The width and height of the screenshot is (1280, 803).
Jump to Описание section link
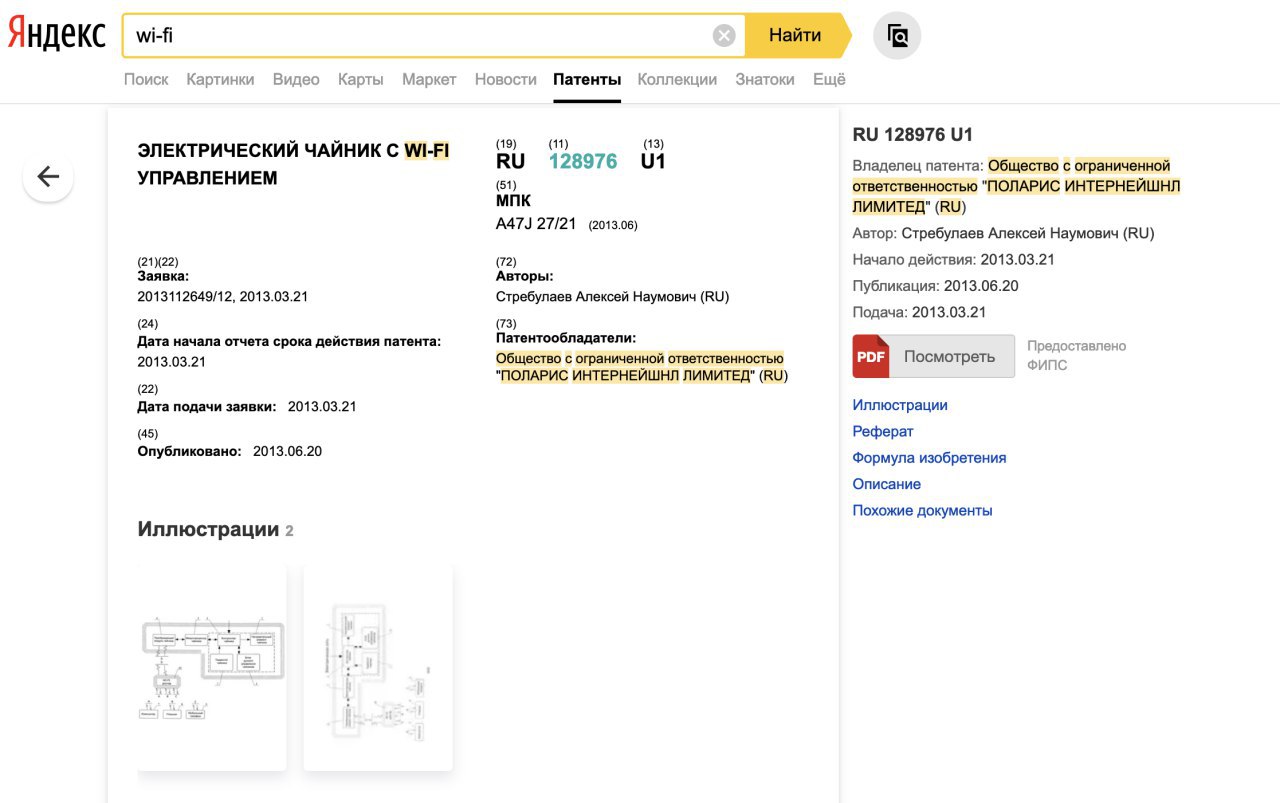coord(887,484)
